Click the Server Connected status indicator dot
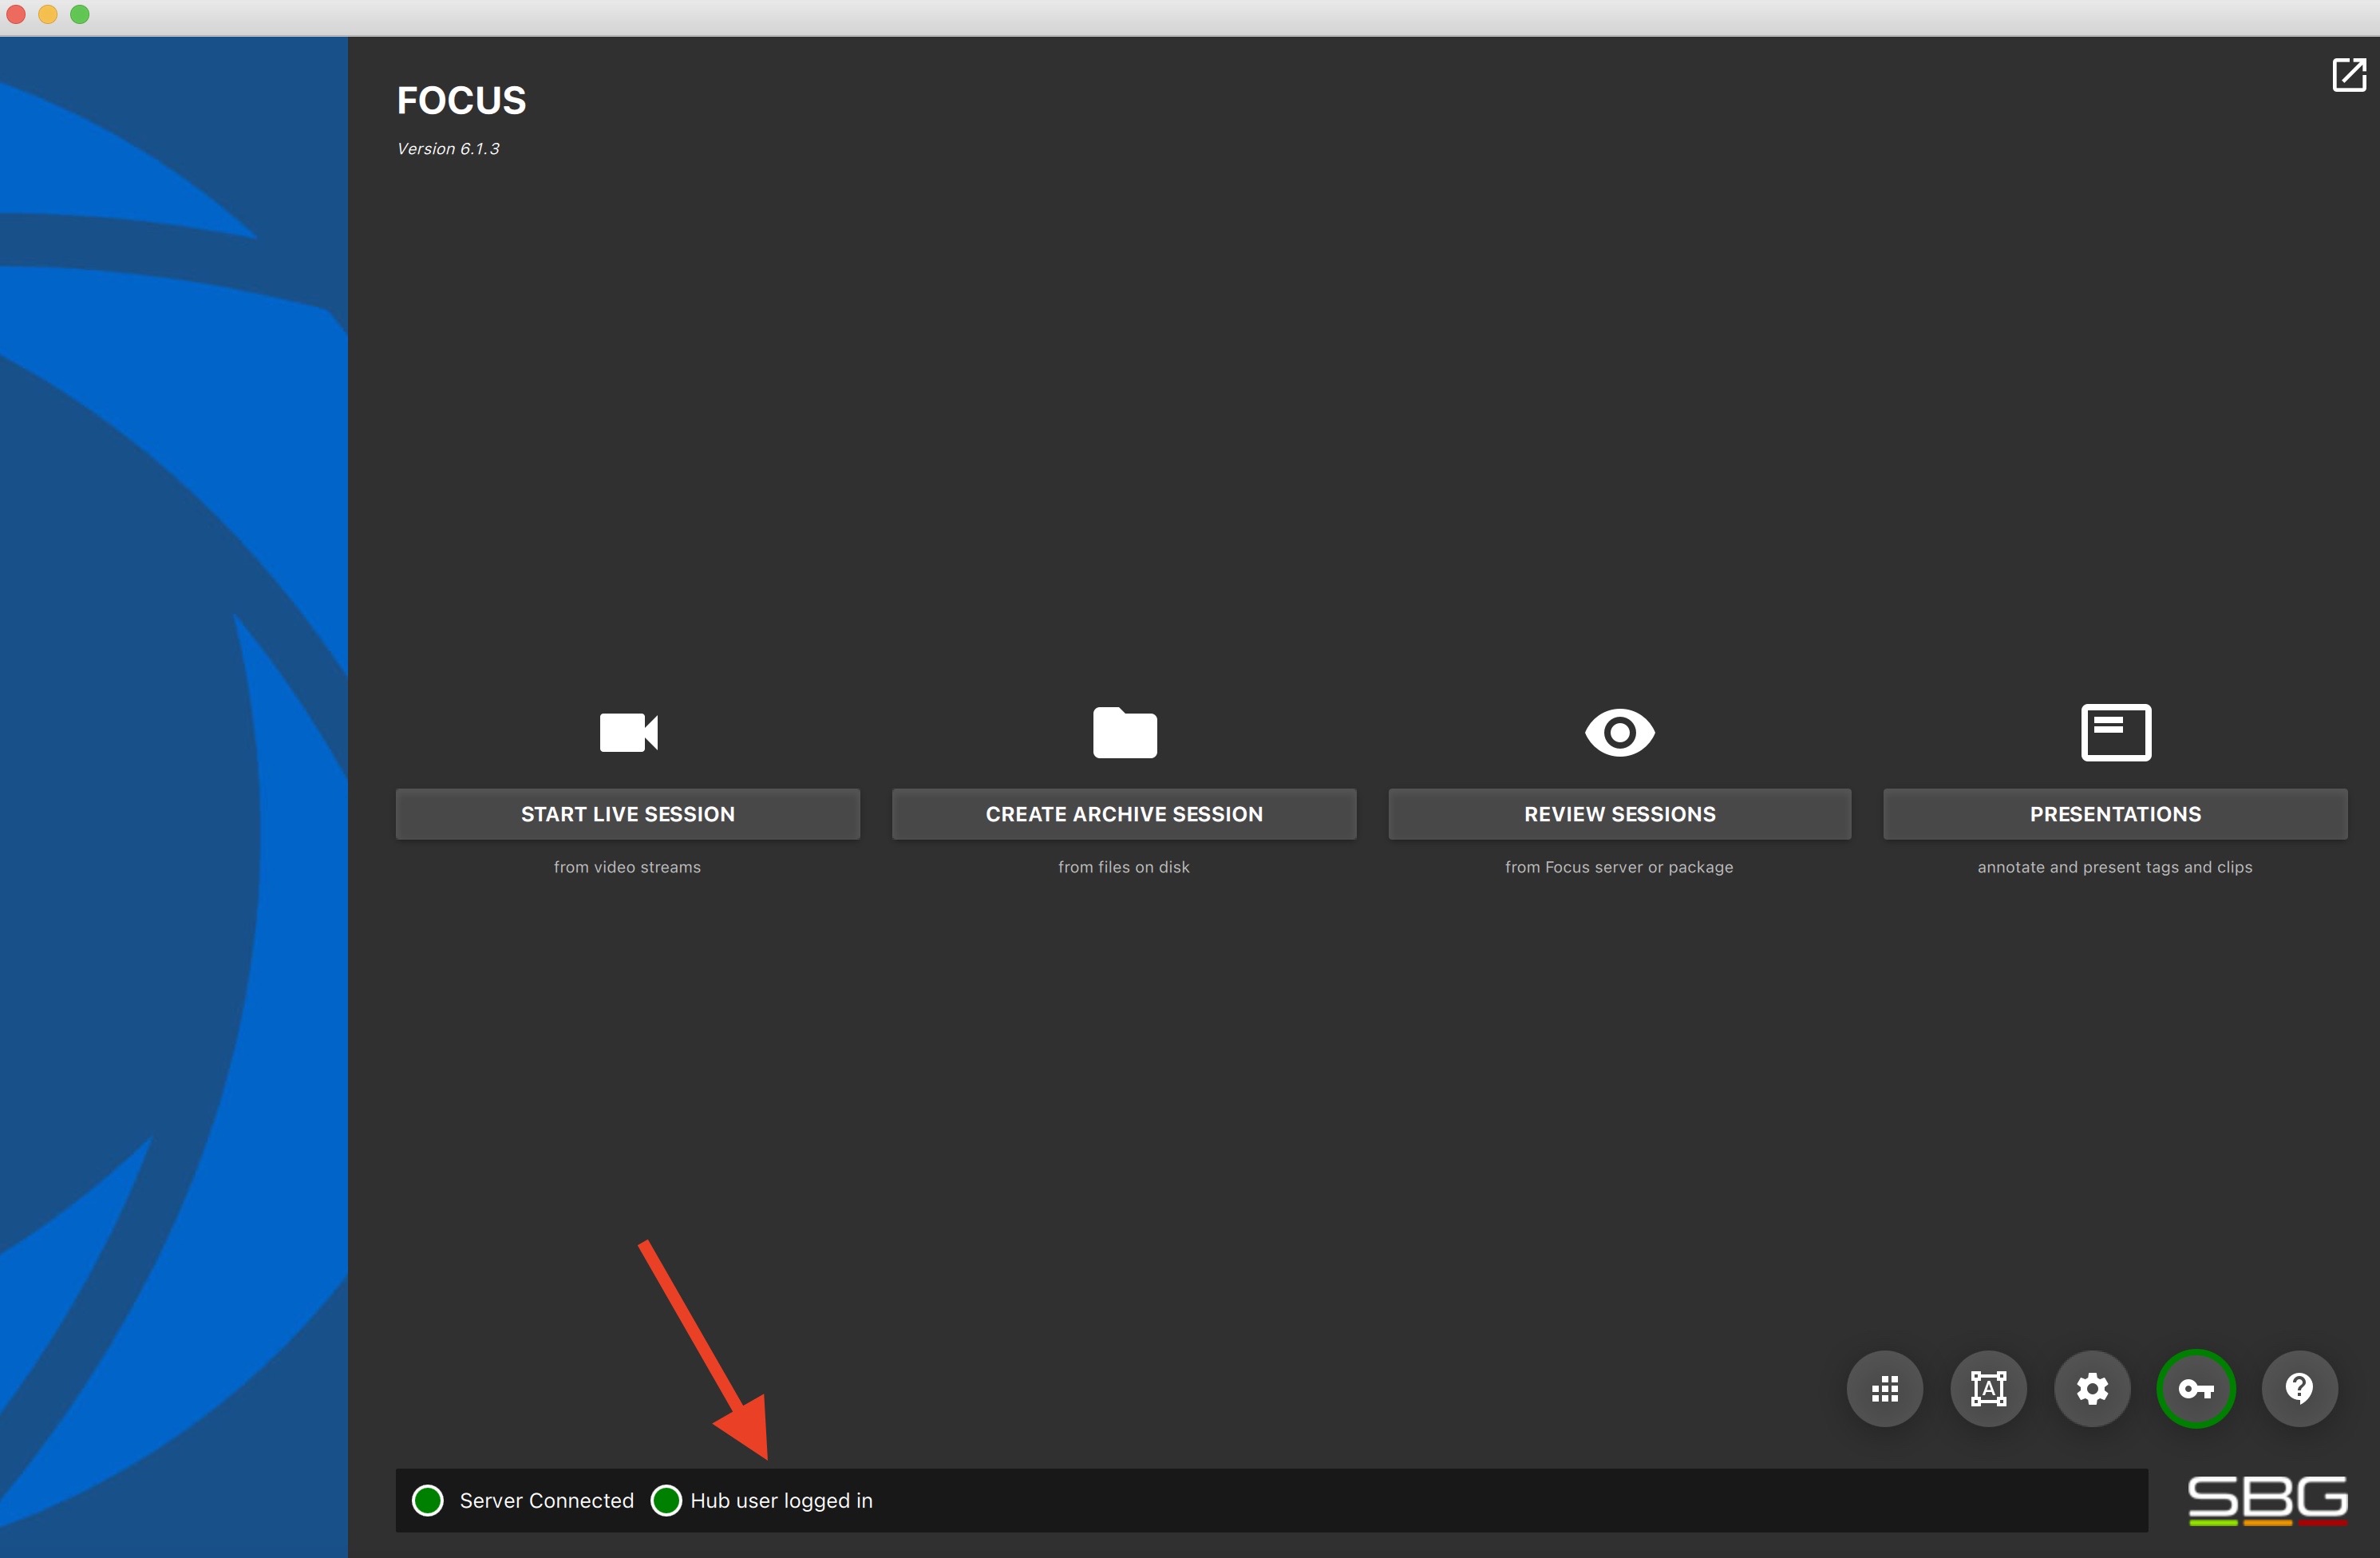This screenshot has height=1558, width=2380. 428,1500
